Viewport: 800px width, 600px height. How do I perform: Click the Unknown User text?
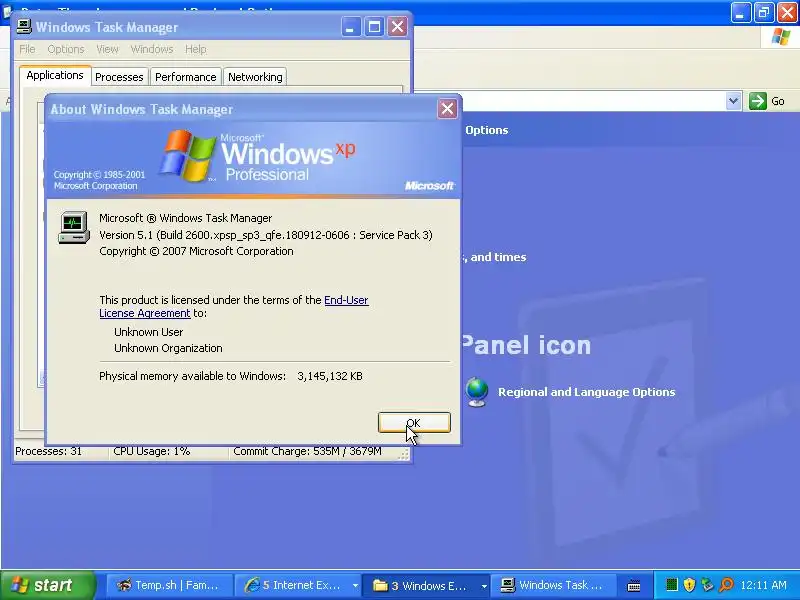tap(148, 332)
